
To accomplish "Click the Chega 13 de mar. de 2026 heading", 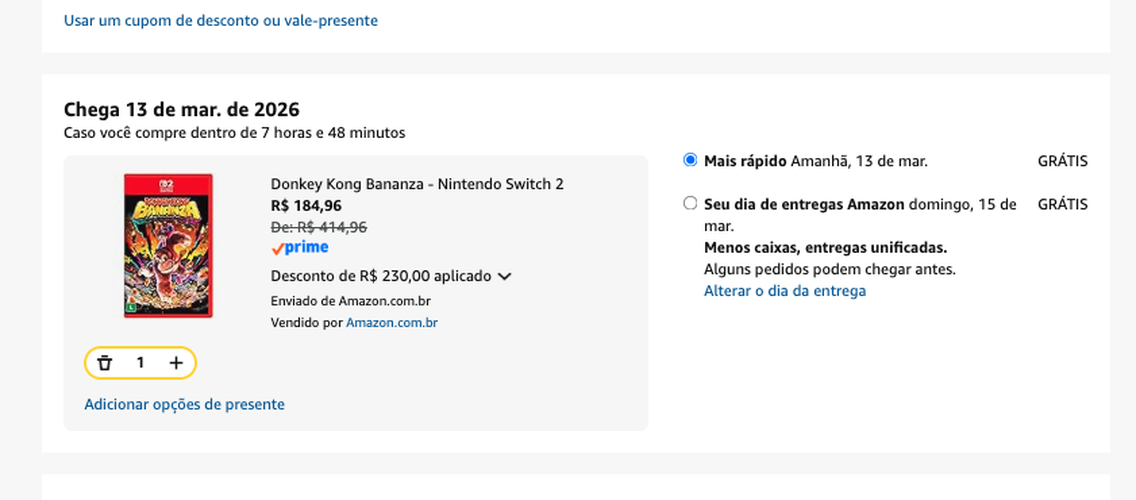I will coord(182,110).
